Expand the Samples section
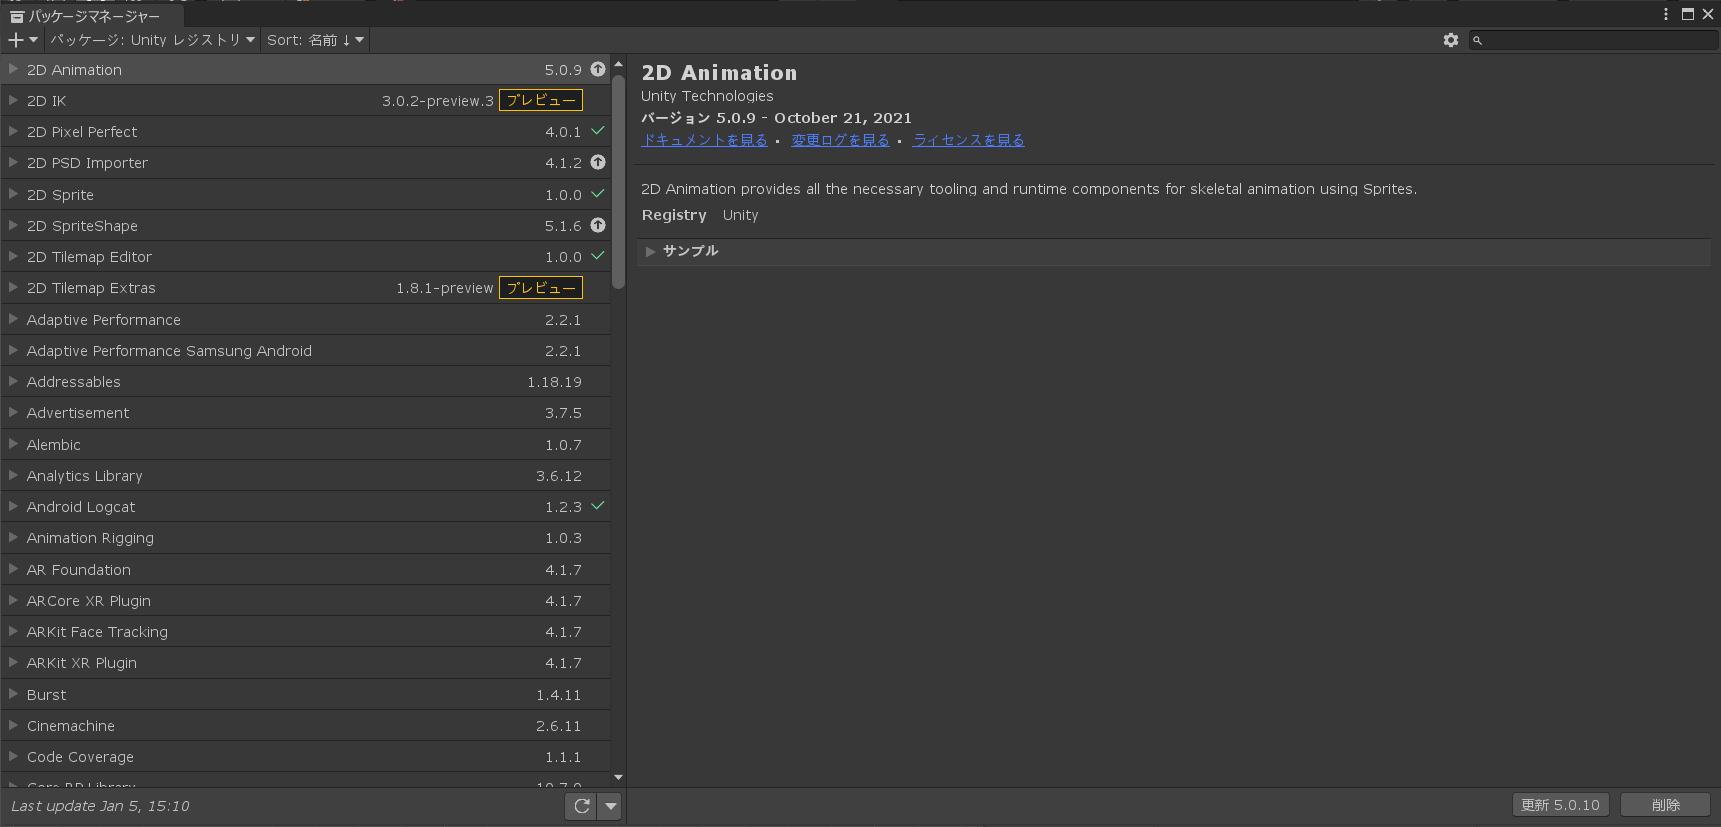Screen dimensions: 1721x827 pos(650,251)
